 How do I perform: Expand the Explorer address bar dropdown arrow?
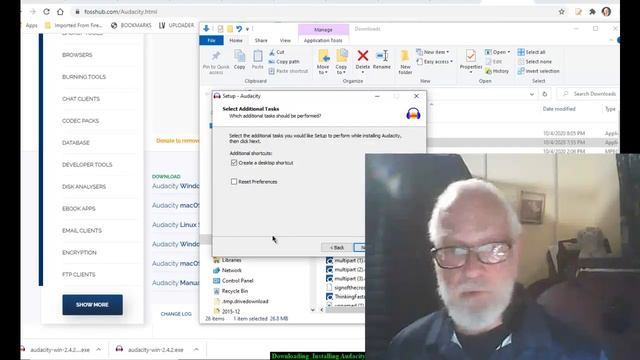tap(531, 94)
